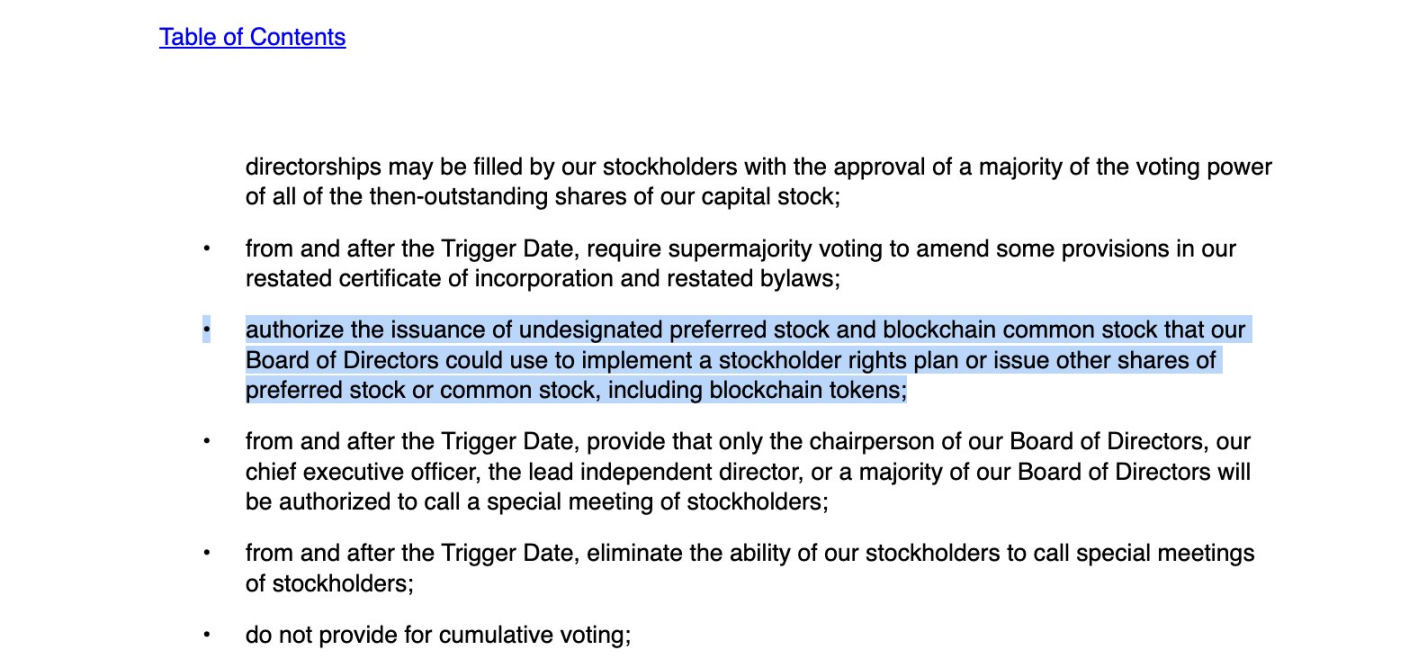The width and height of the screenshot is (1427, 659).
Task: Click the bullet beside the chairperson special meeting paragraph
Action: tap(207, 441)
